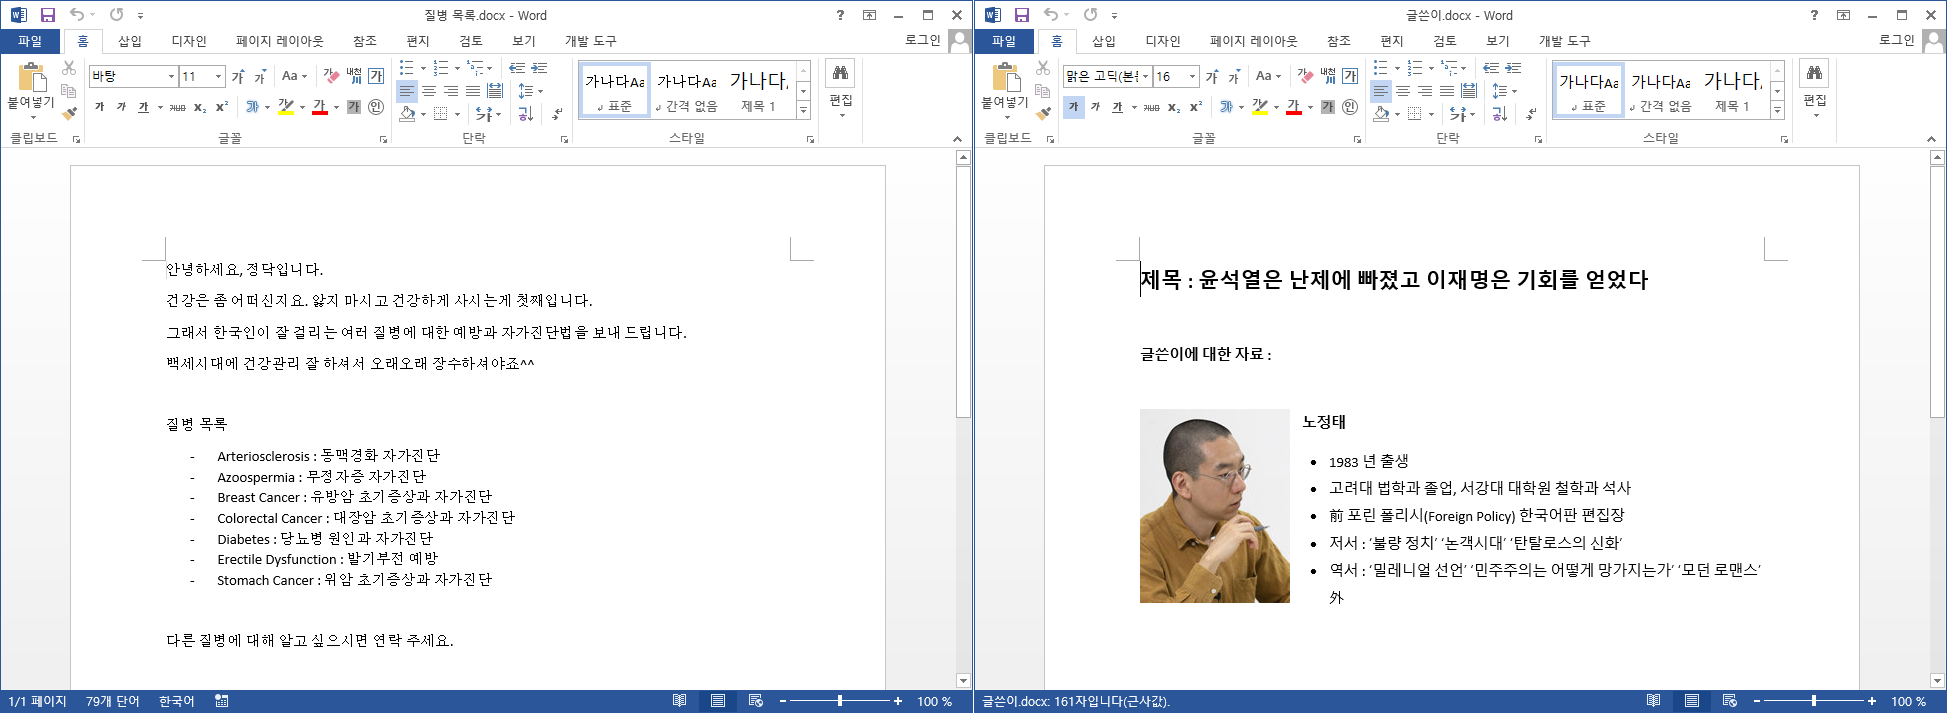This screenshot has width=1950, height=714.
Task: Click author photo in right document
Action: pos(1215,506)
